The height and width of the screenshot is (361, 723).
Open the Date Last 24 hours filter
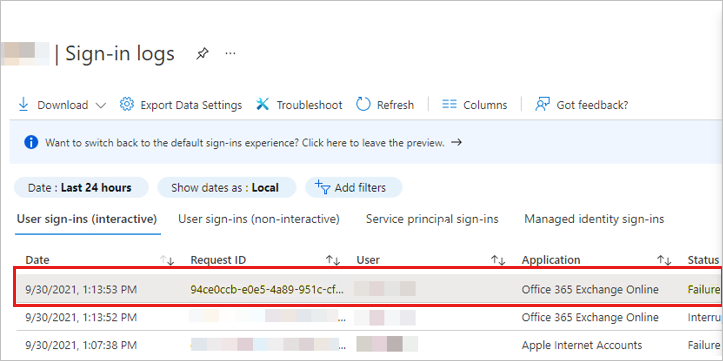(x=81, y=188)
